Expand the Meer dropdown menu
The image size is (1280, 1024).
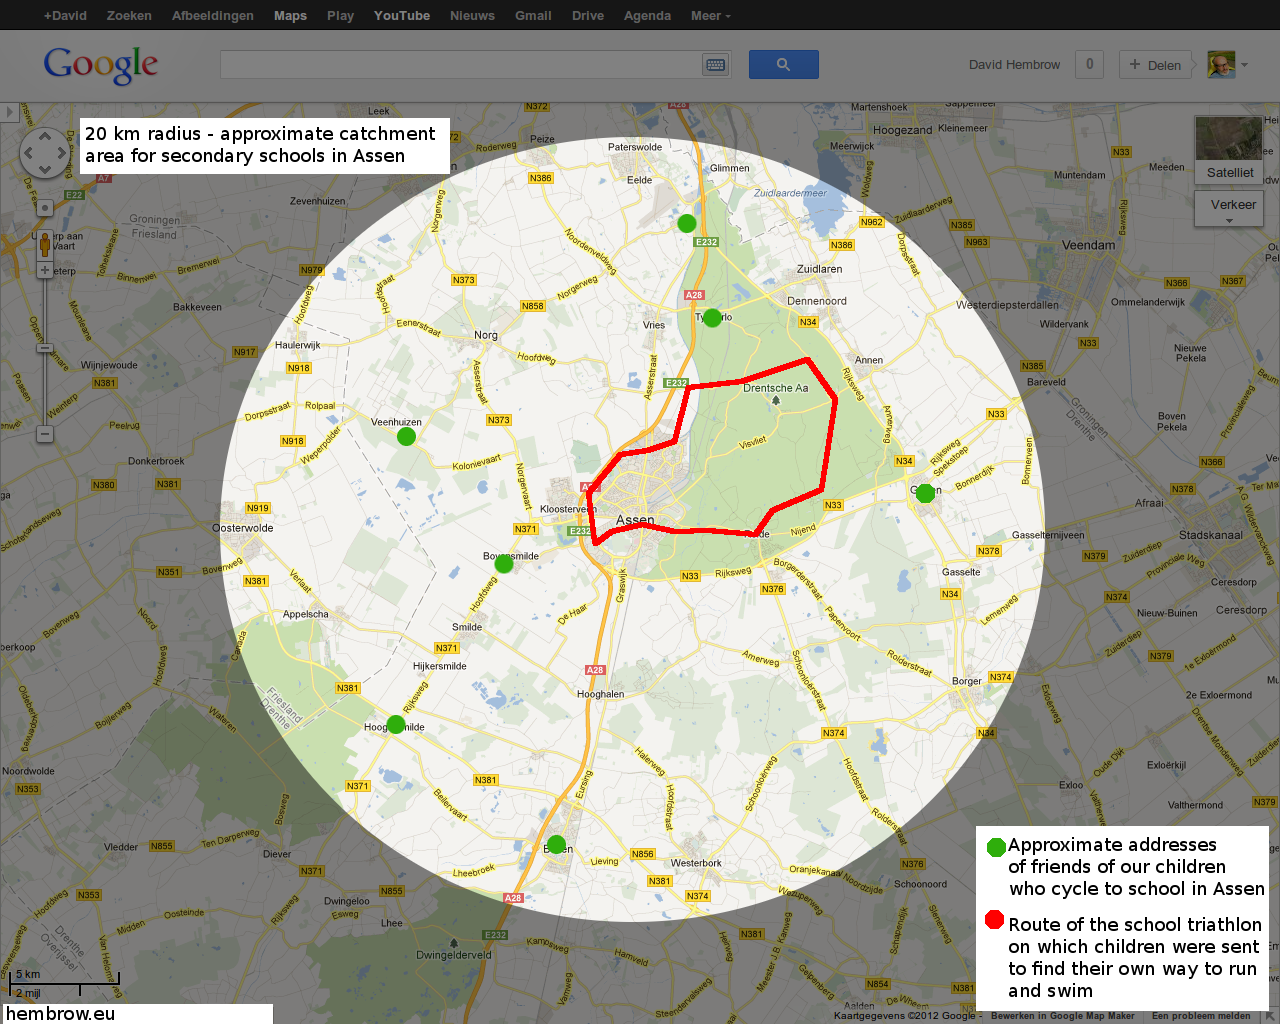coord(710,15)
